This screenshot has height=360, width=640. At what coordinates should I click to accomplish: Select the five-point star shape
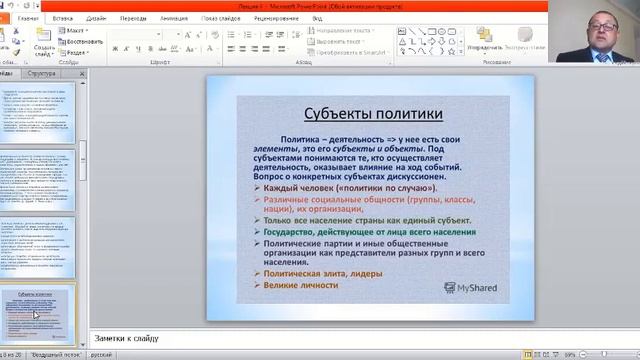[451, 52]
